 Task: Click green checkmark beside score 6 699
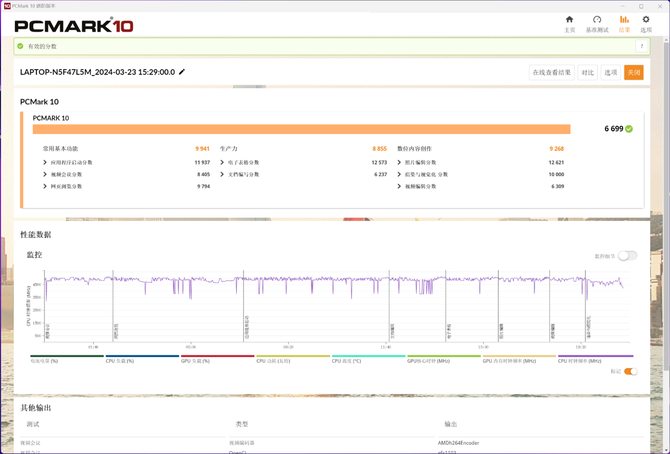point(629,129)
